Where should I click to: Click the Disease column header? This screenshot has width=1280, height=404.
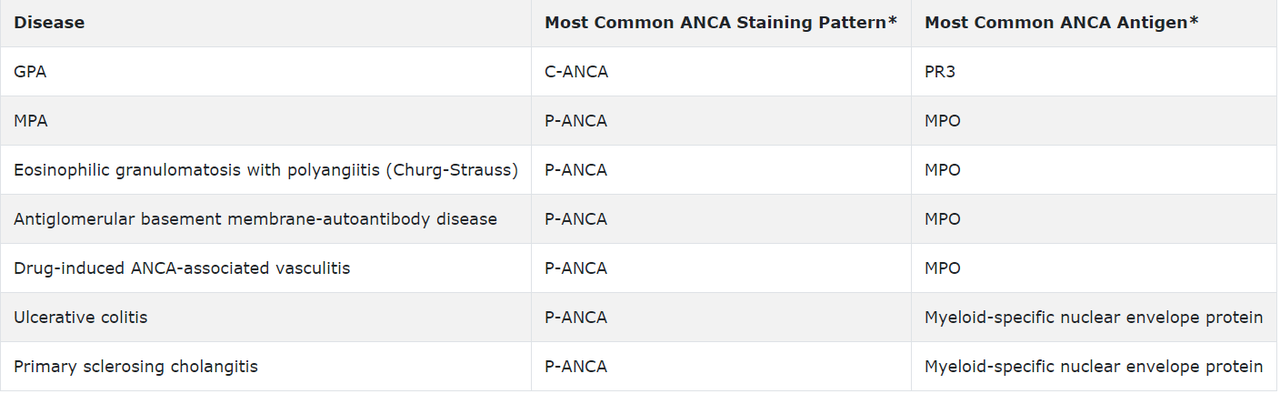(49, 22)
